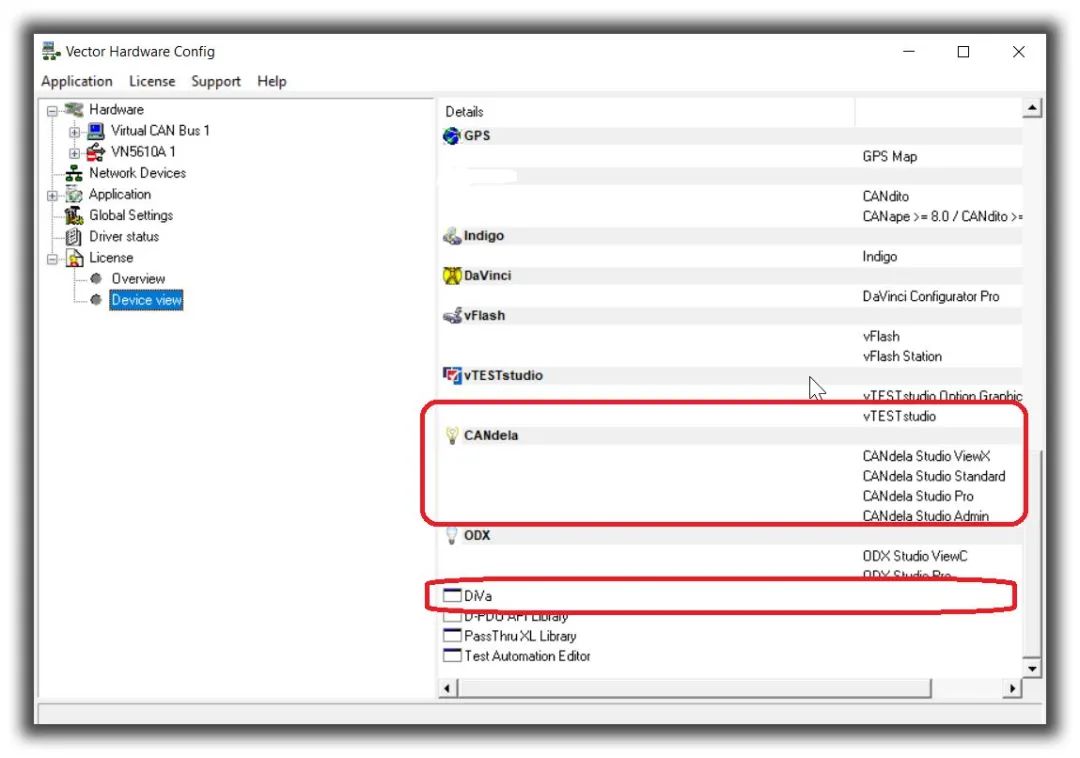
Task: Click the Test Automation Editor icon
Action: tap(452, 655)
